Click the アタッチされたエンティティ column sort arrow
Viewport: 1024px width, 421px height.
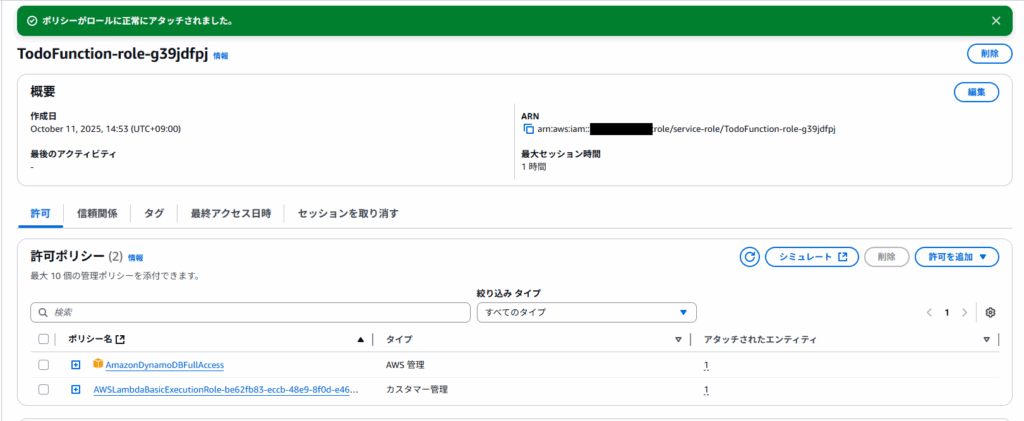(986, 340)
